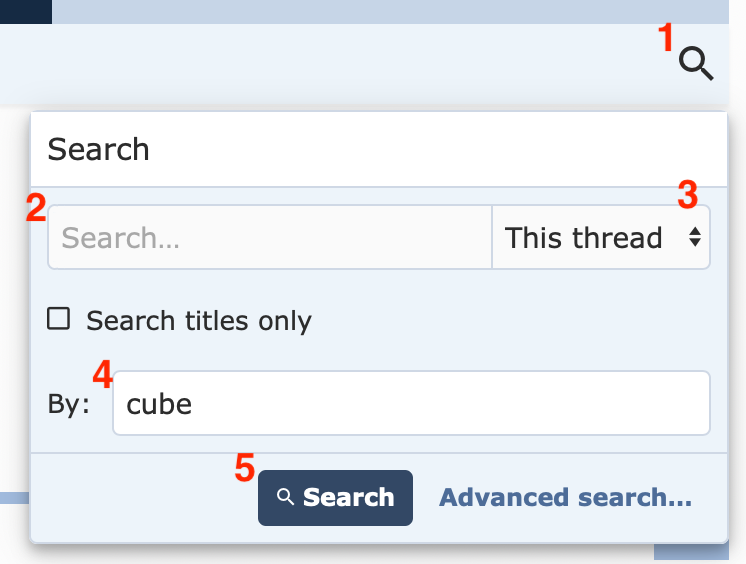Open the 'This thread' scope dropdown
Image resolution: width=746 pixels, height=564 pixels.
coord(600,238)
